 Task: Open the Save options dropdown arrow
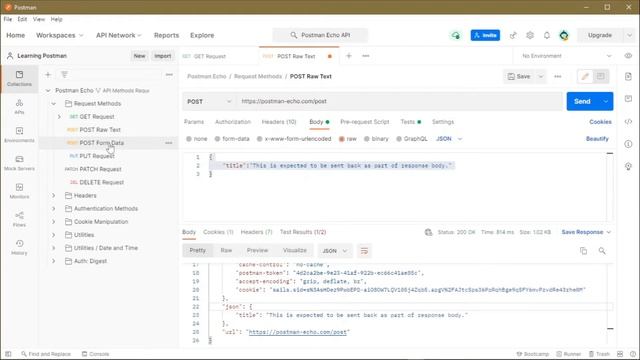point(541,76)
